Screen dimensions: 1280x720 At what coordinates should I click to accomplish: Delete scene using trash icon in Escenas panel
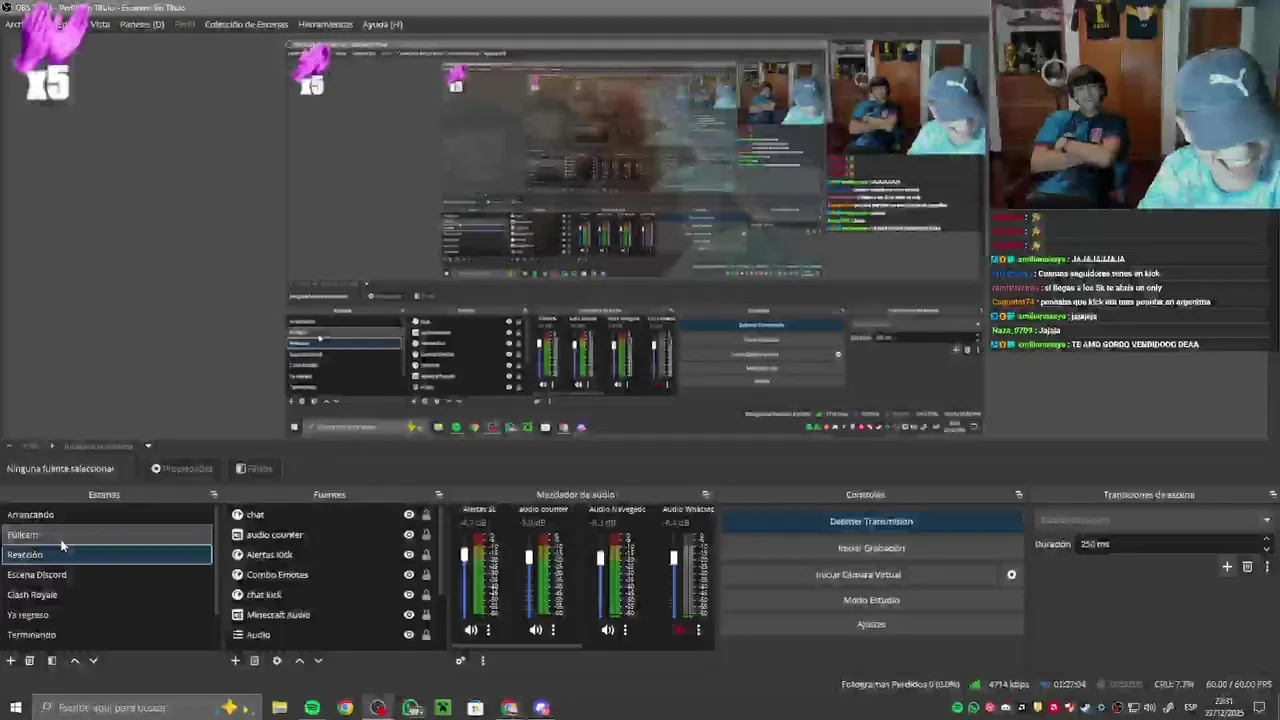(x=30, y=660)
